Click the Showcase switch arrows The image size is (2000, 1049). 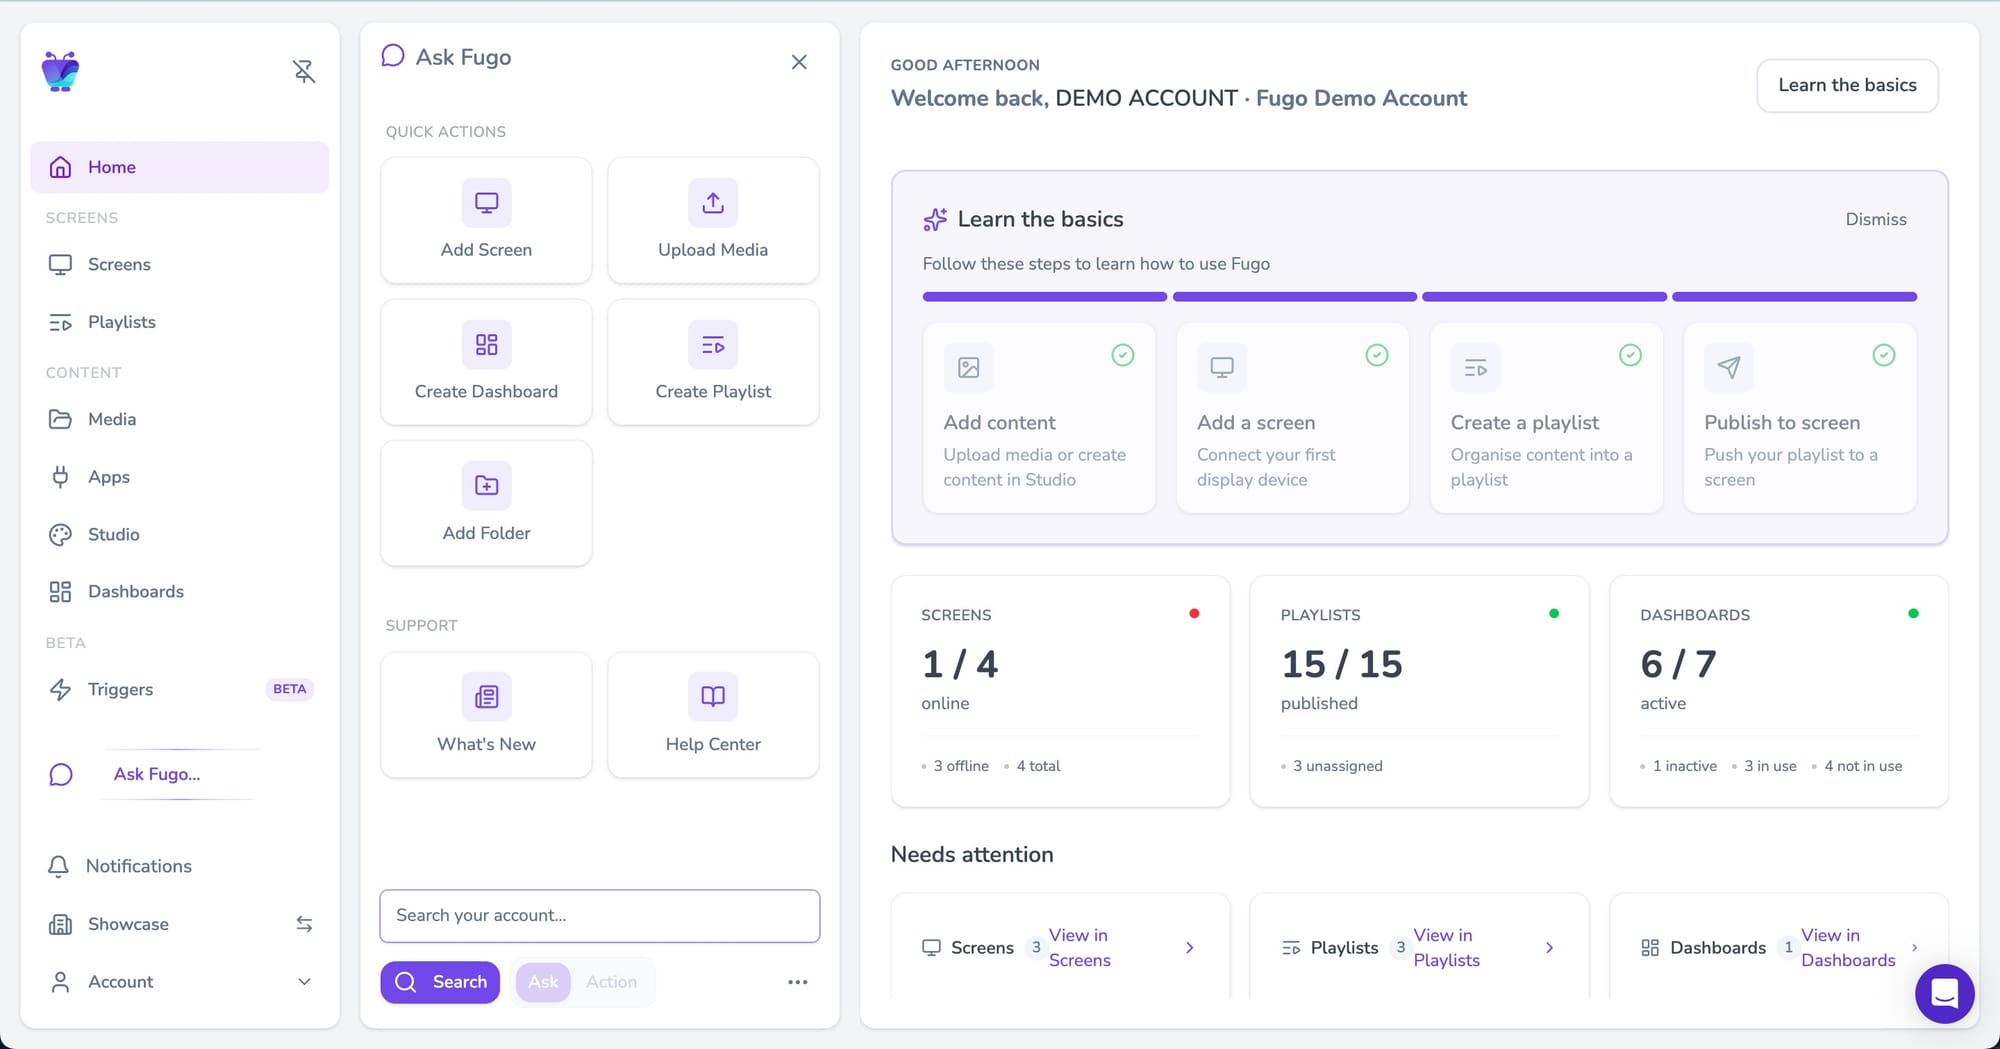[304, 924]
